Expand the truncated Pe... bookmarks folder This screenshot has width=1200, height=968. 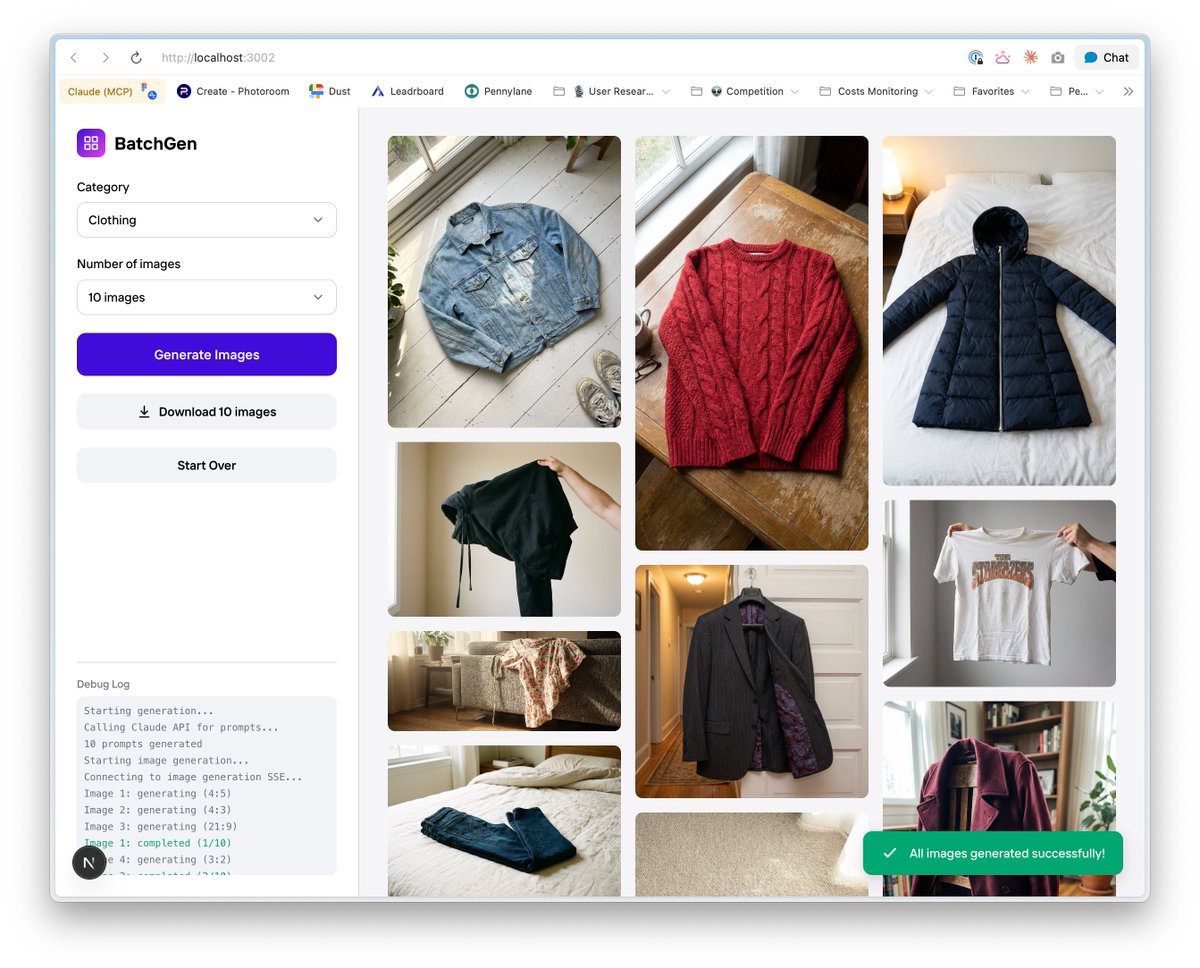point(1077,91)
